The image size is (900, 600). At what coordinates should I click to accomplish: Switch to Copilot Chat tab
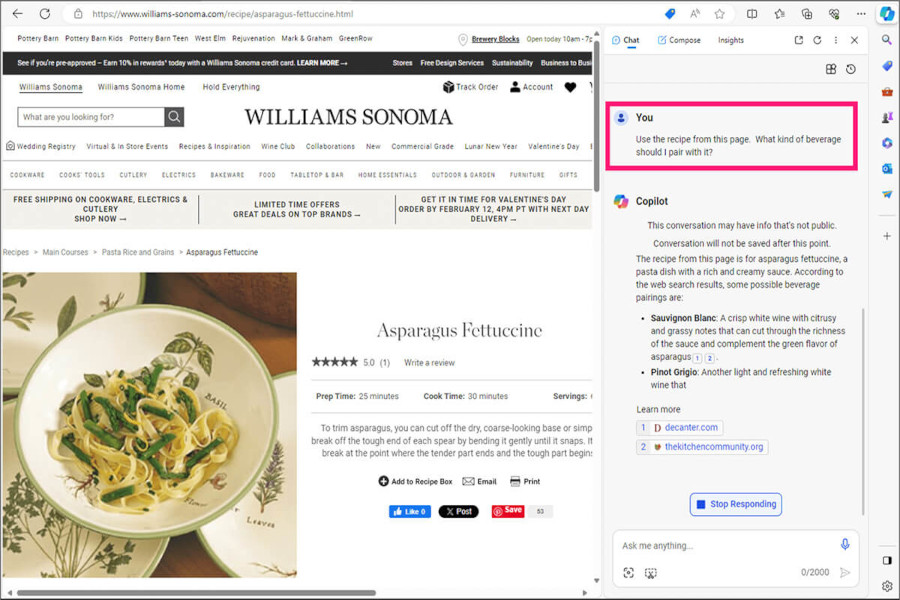(625, 40)
